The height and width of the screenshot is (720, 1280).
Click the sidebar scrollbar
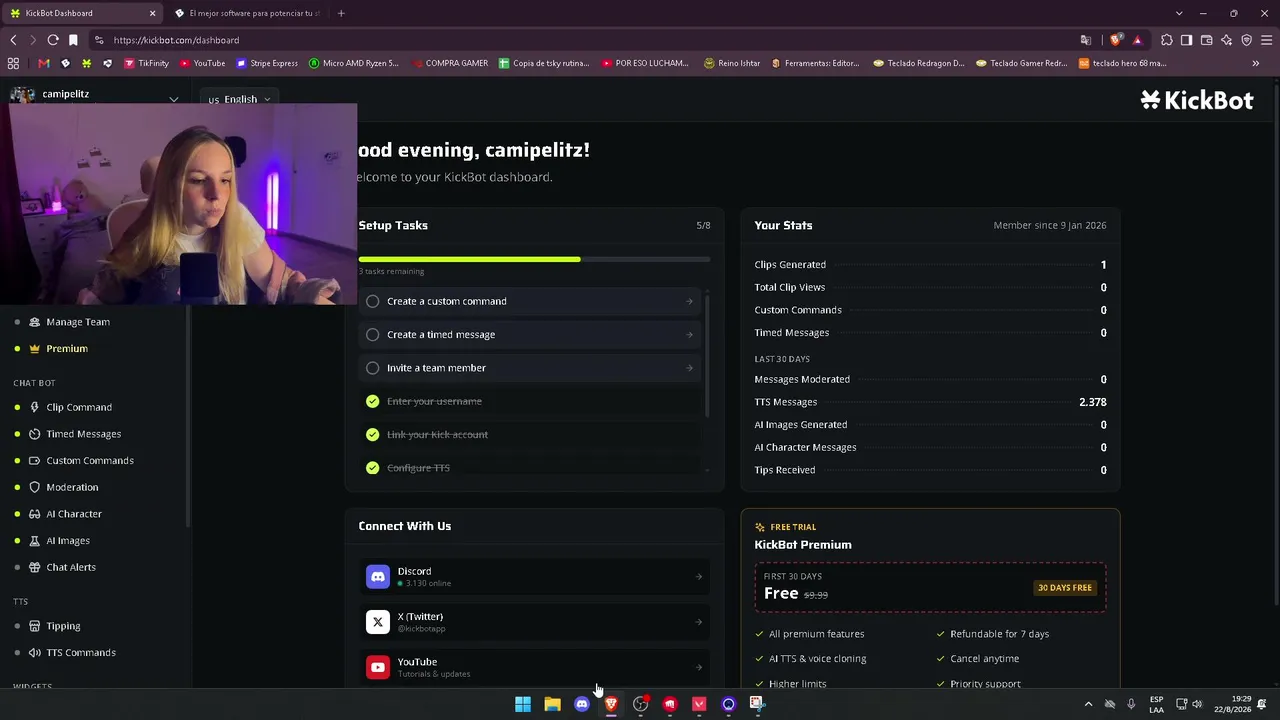click(188, 415)
